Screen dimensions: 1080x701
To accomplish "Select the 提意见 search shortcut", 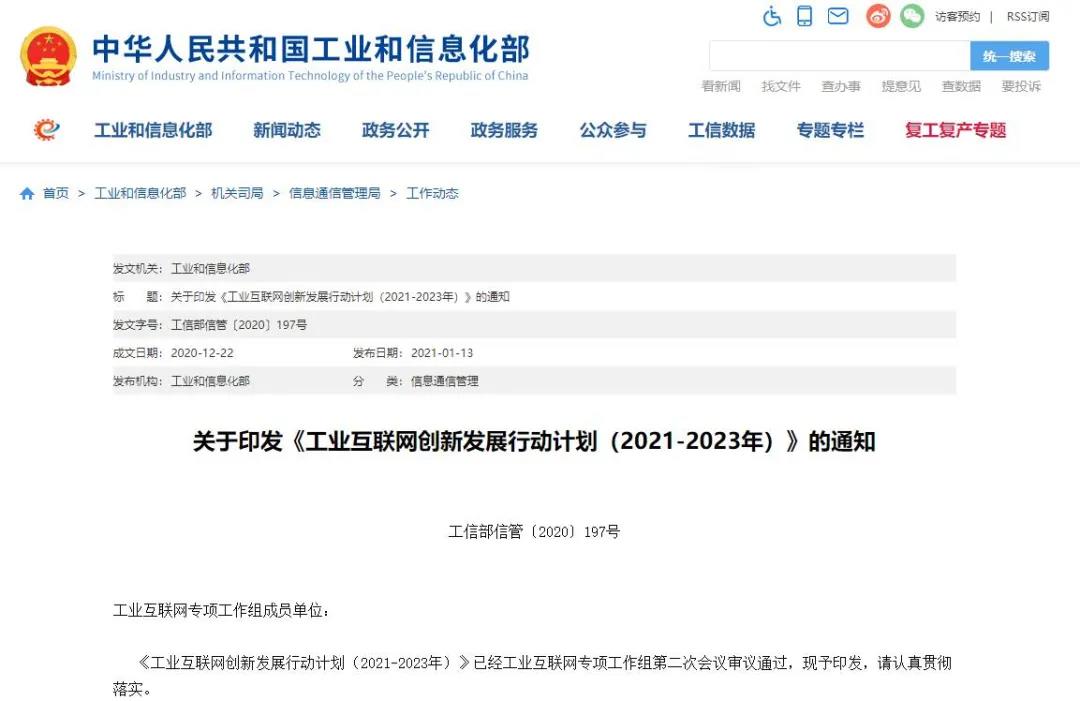I will [901, 86].
